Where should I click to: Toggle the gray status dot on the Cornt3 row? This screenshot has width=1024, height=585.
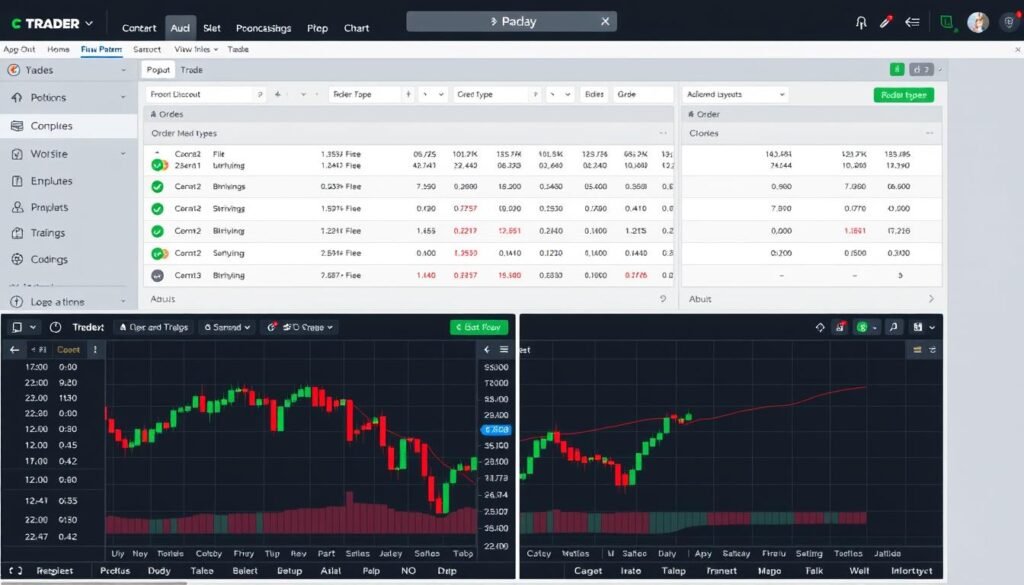tap(157, 276)
